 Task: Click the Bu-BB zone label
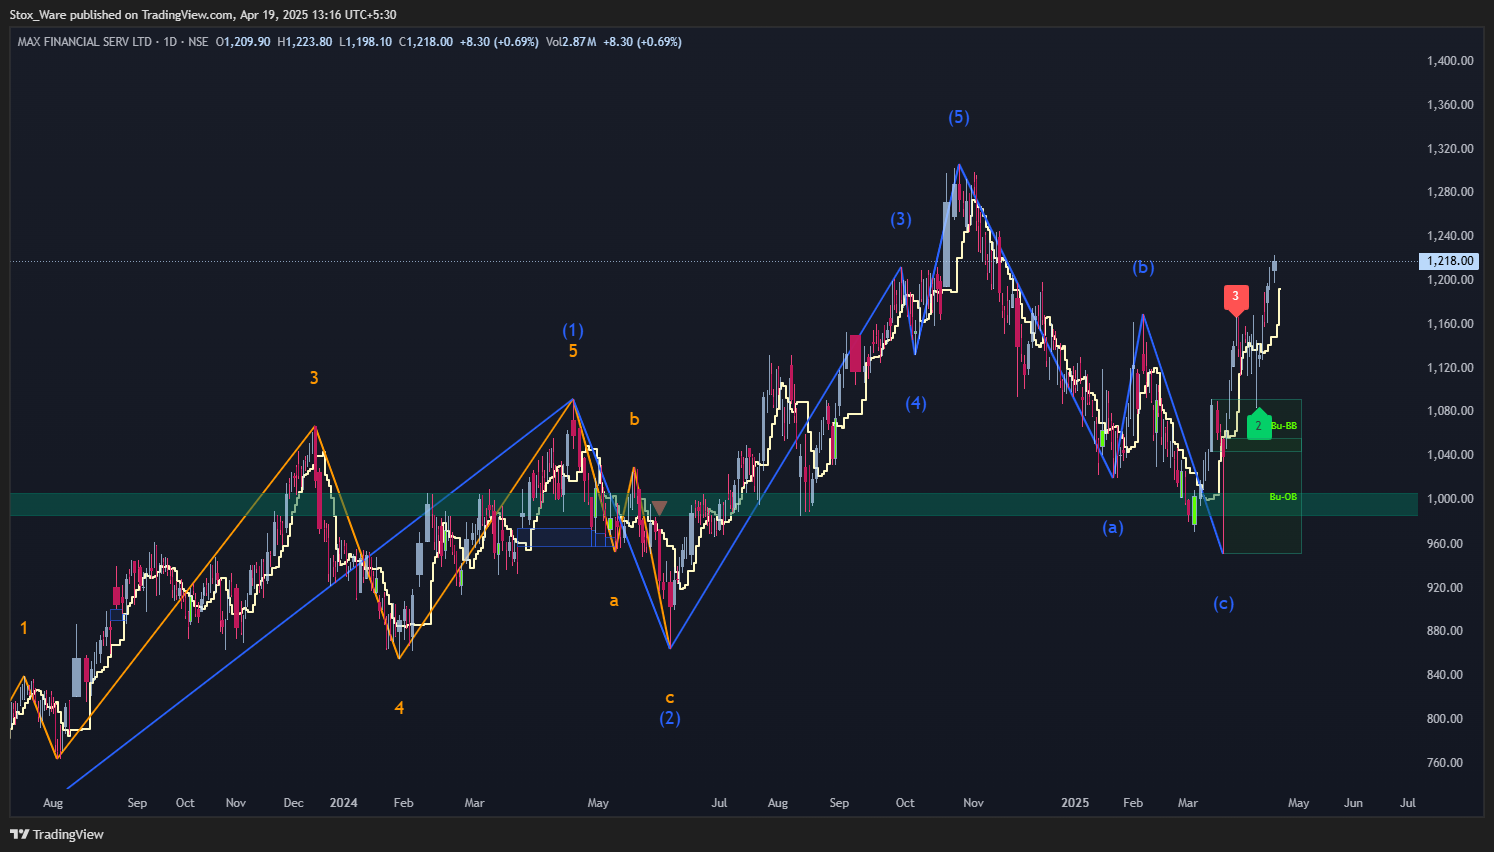(x=1284, y=426)
